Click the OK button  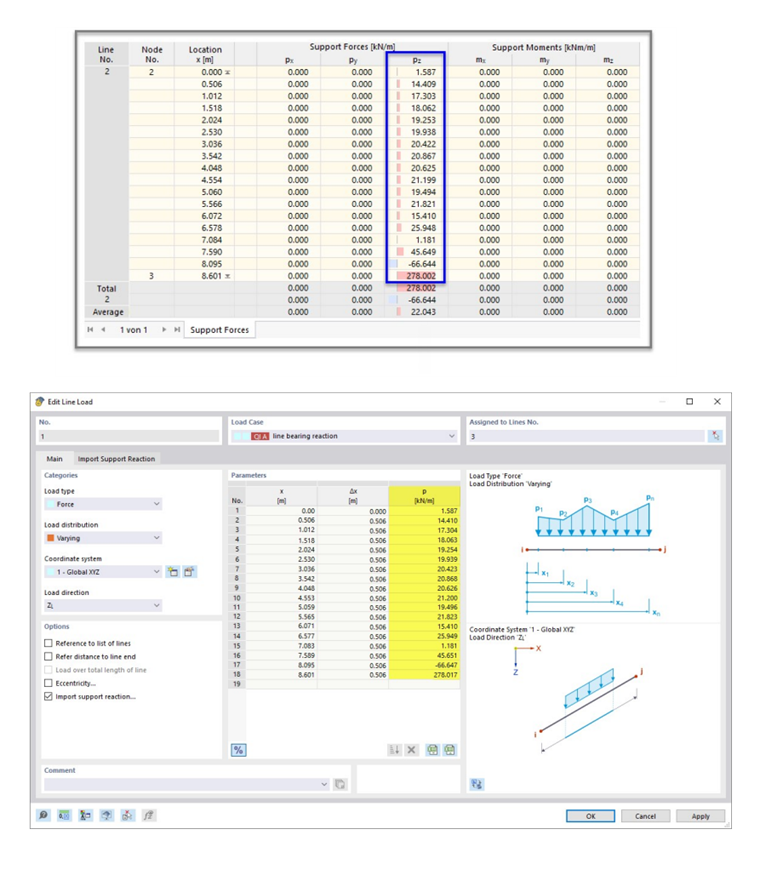590,816
